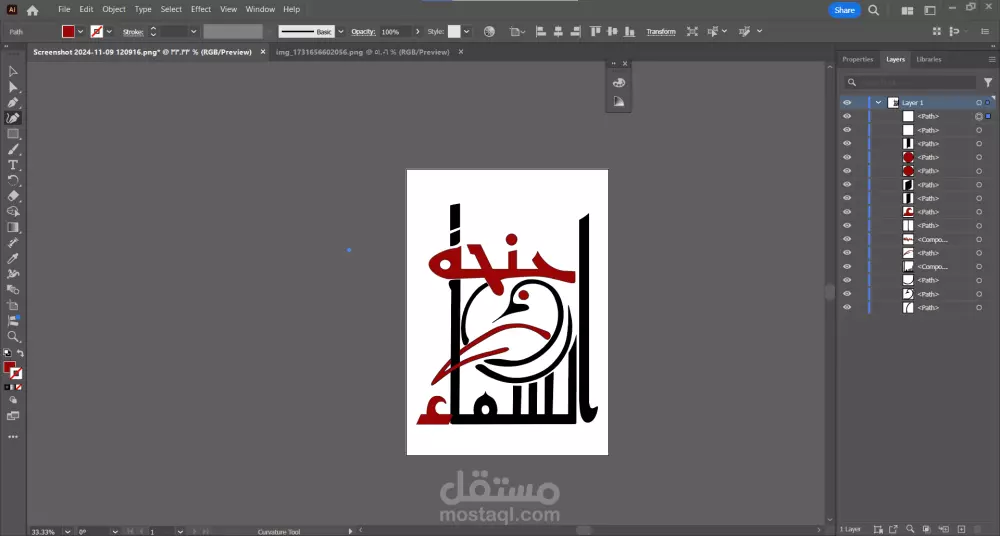Click the Change Screen Mode icon
1000x536 pixels.
click(13, 416)
